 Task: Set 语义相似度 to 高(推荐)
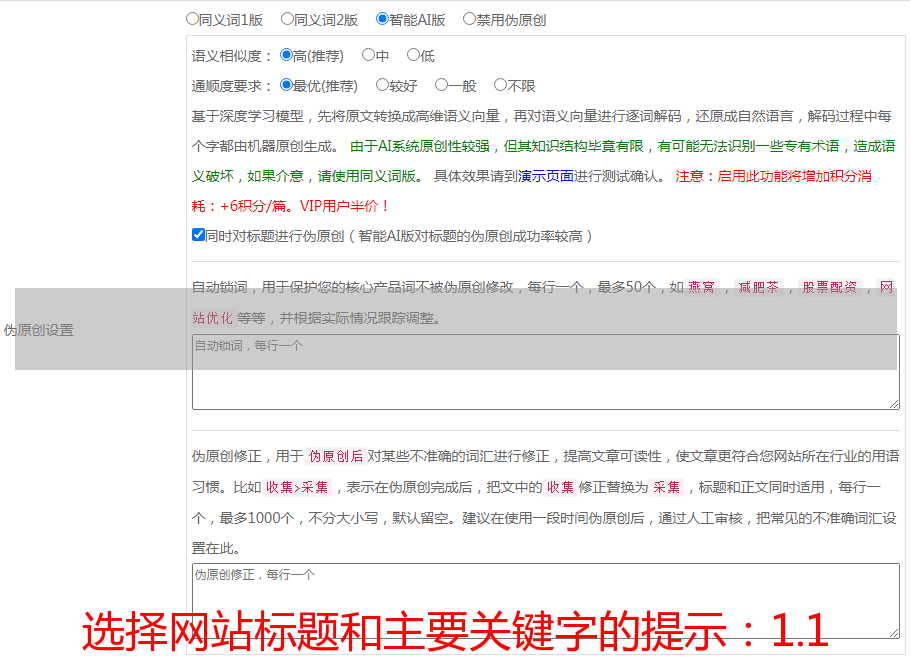[x=286, y=55]
